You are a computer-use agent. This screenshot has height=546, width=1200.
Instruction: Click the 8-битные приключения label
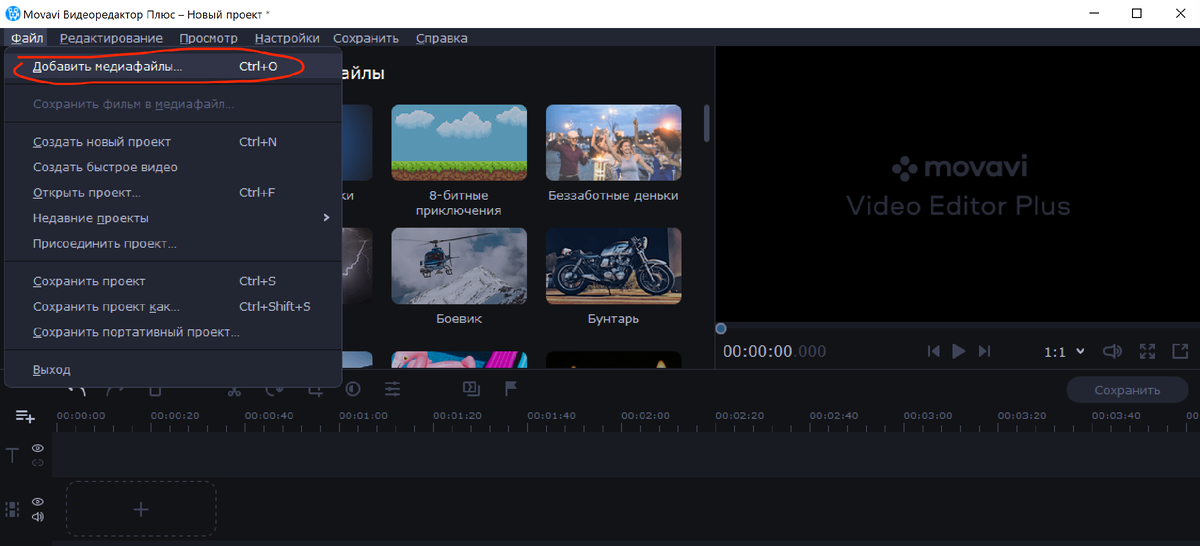(459, 203)
